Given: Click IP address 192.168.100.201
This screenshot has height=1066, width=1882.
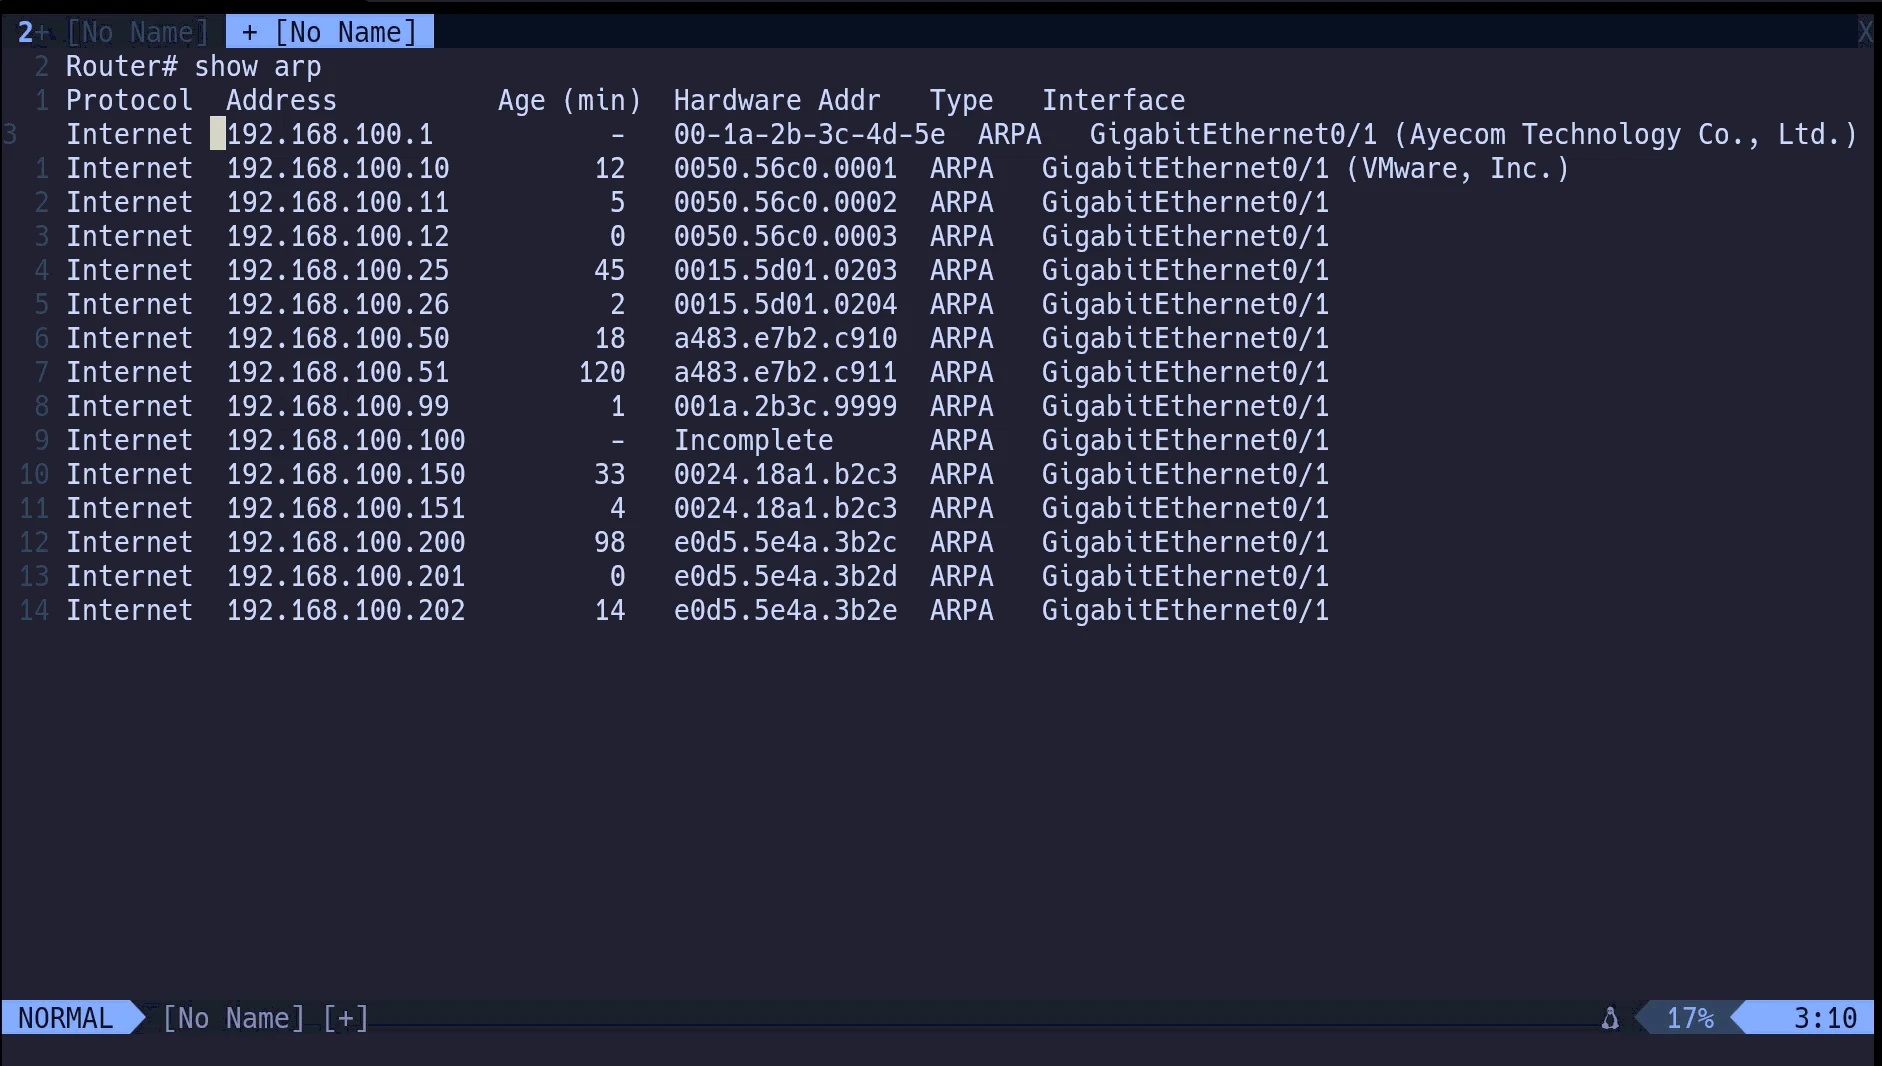Looking at the screenshot, I should 346,577.
